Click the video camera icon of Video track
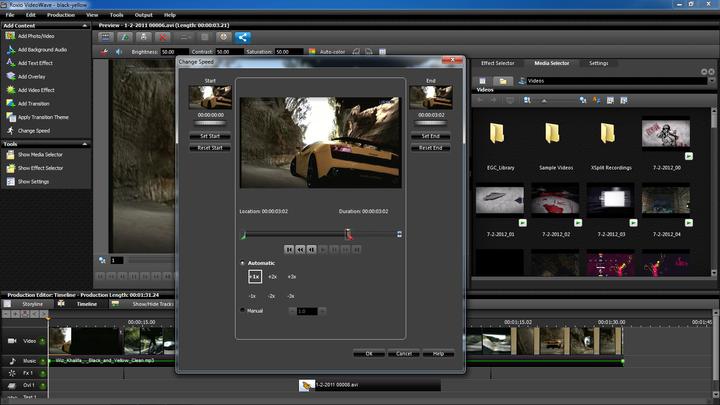Viewport: 720px width, 405px height. [12, 341]
